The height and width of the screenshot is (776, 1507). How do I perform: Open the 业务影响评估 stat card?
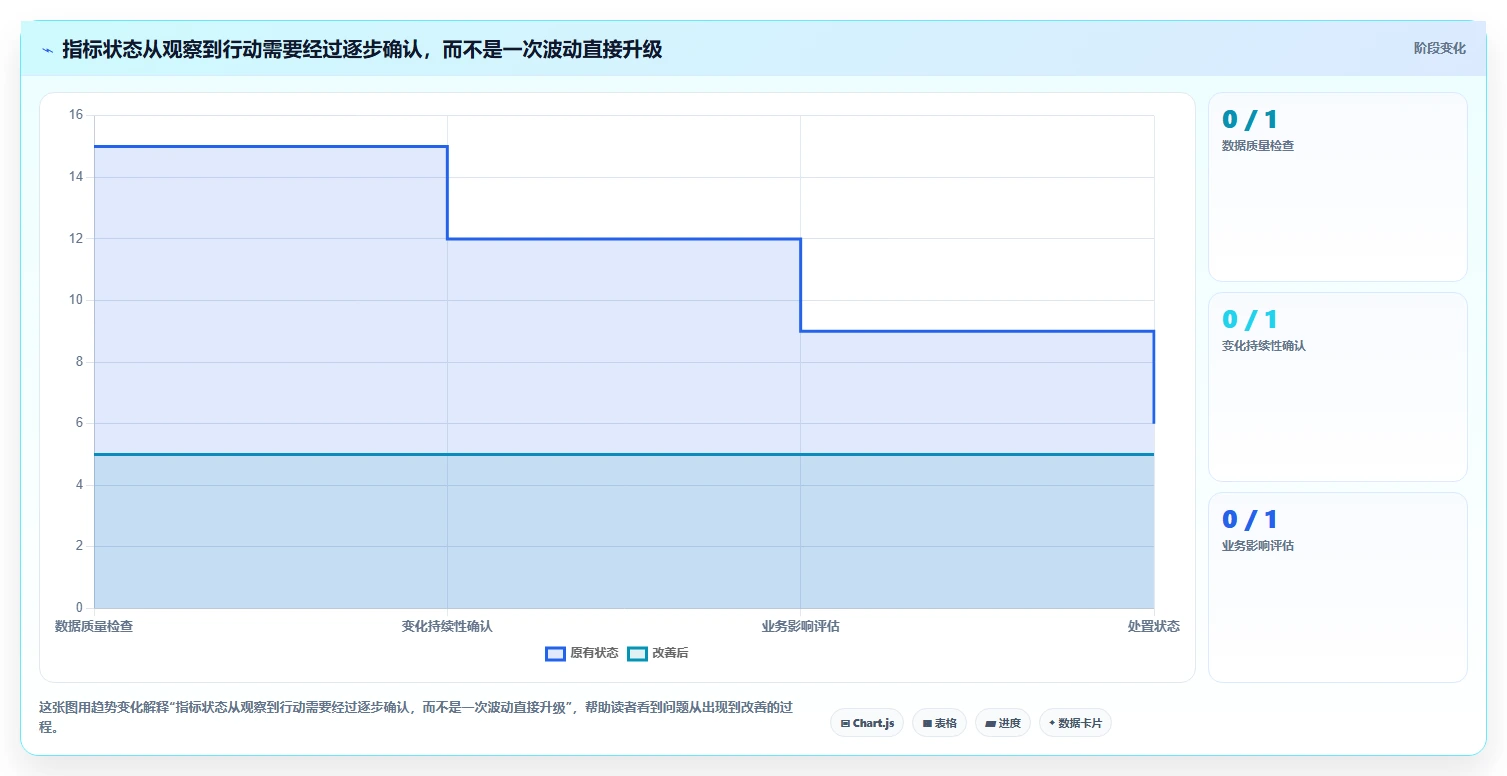[x=1338, y=587]
